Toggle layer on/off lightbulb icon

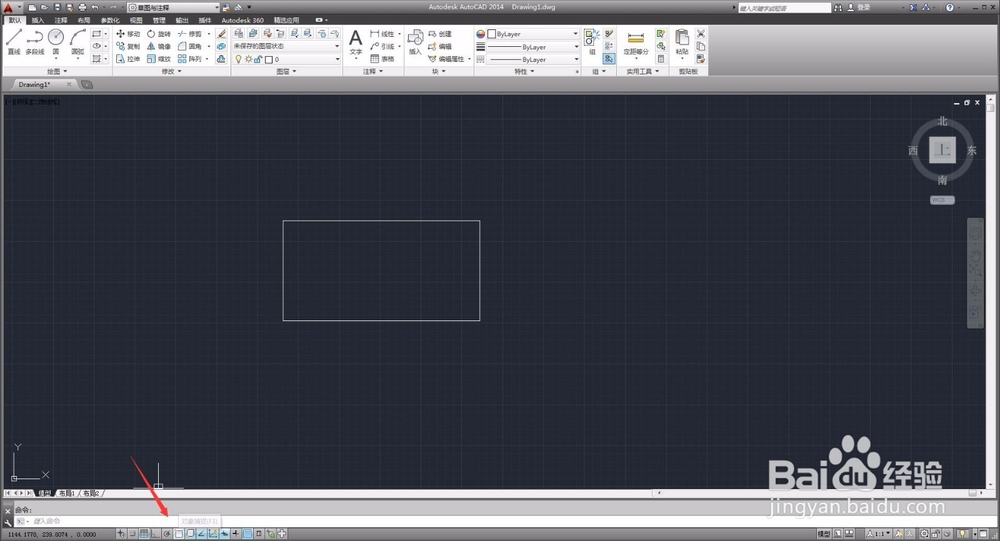pyautogui.click(x=239, y=59)
